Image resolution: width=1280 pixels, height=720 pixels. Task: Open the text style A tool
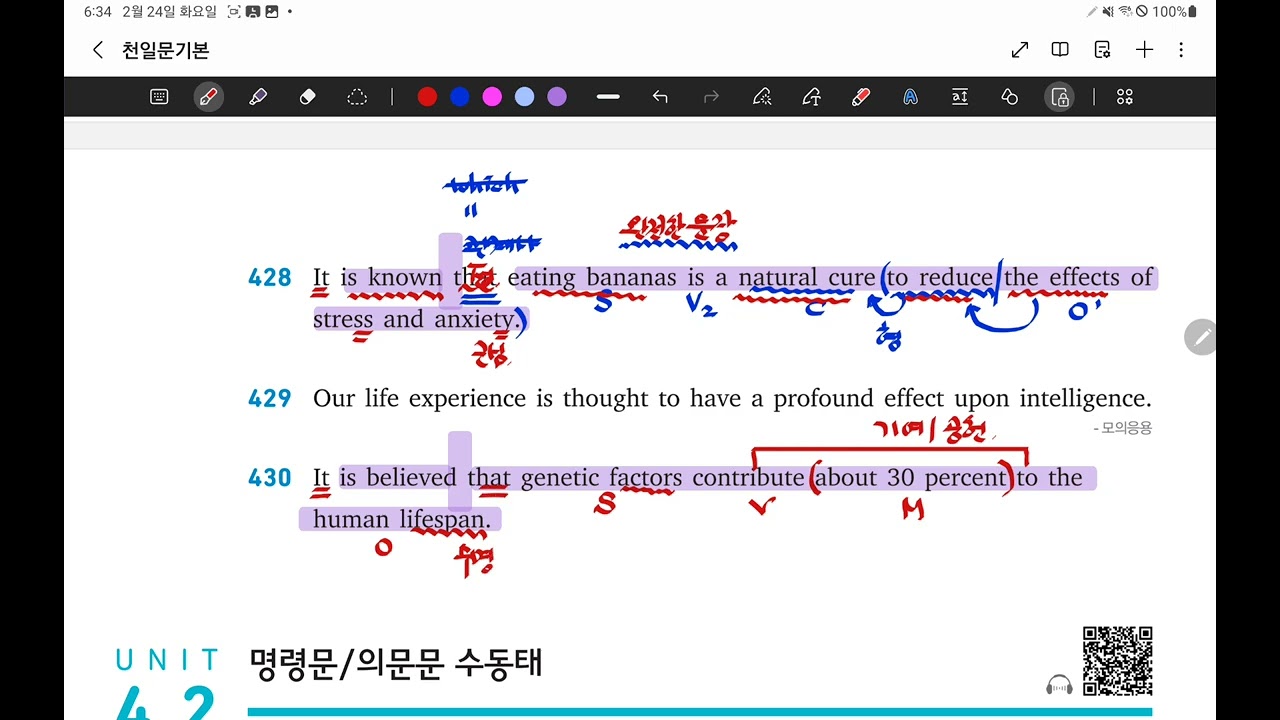point(910,97)
